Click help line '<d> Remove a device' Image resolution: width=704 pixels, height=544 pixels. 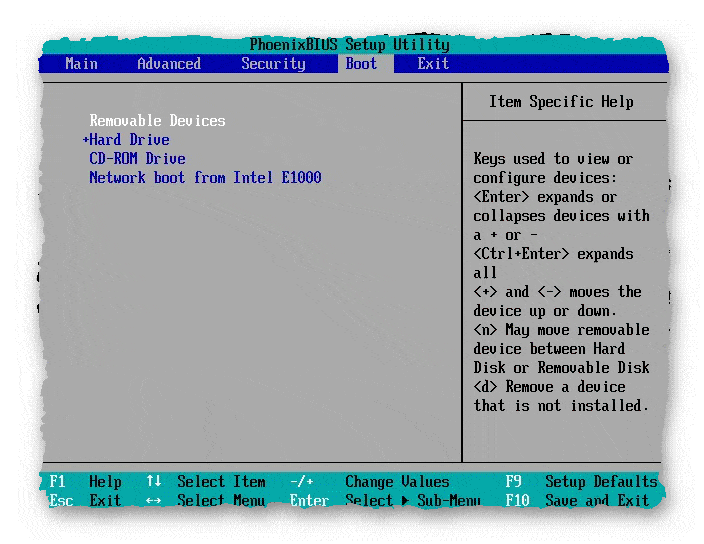(549, 387)
